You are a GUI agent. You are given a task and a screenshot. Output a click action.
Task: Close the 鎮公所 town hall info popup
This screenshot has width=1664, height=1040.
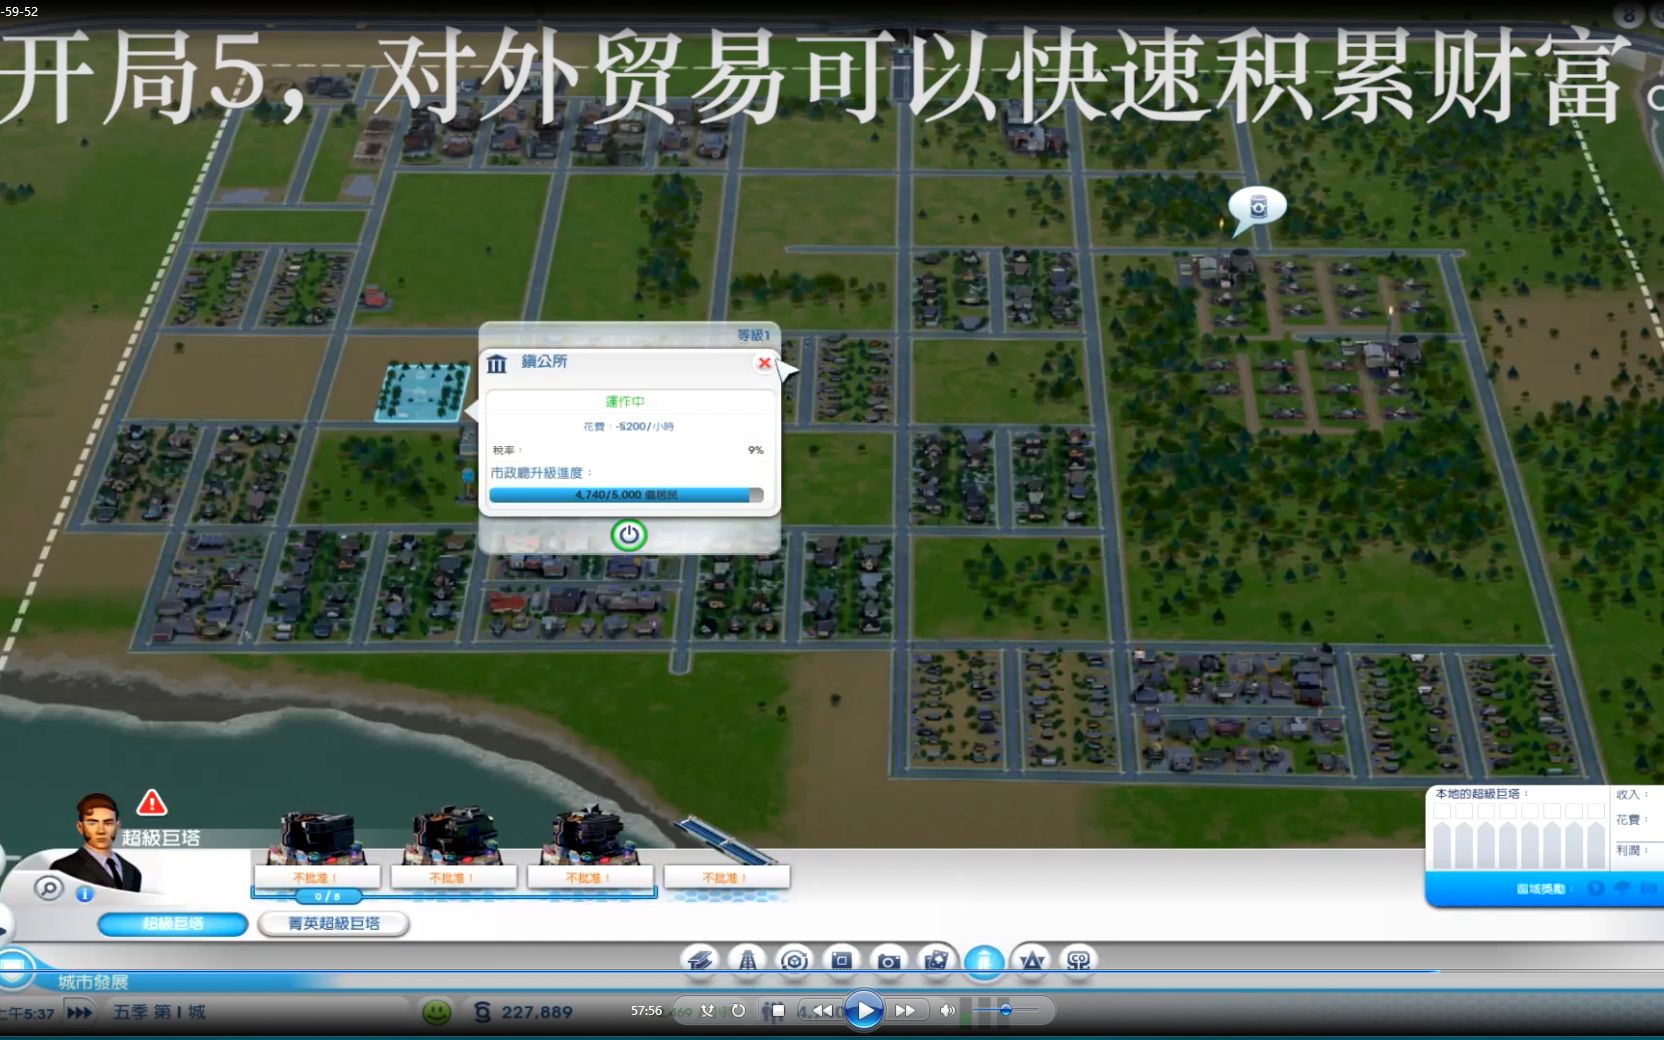764,363
